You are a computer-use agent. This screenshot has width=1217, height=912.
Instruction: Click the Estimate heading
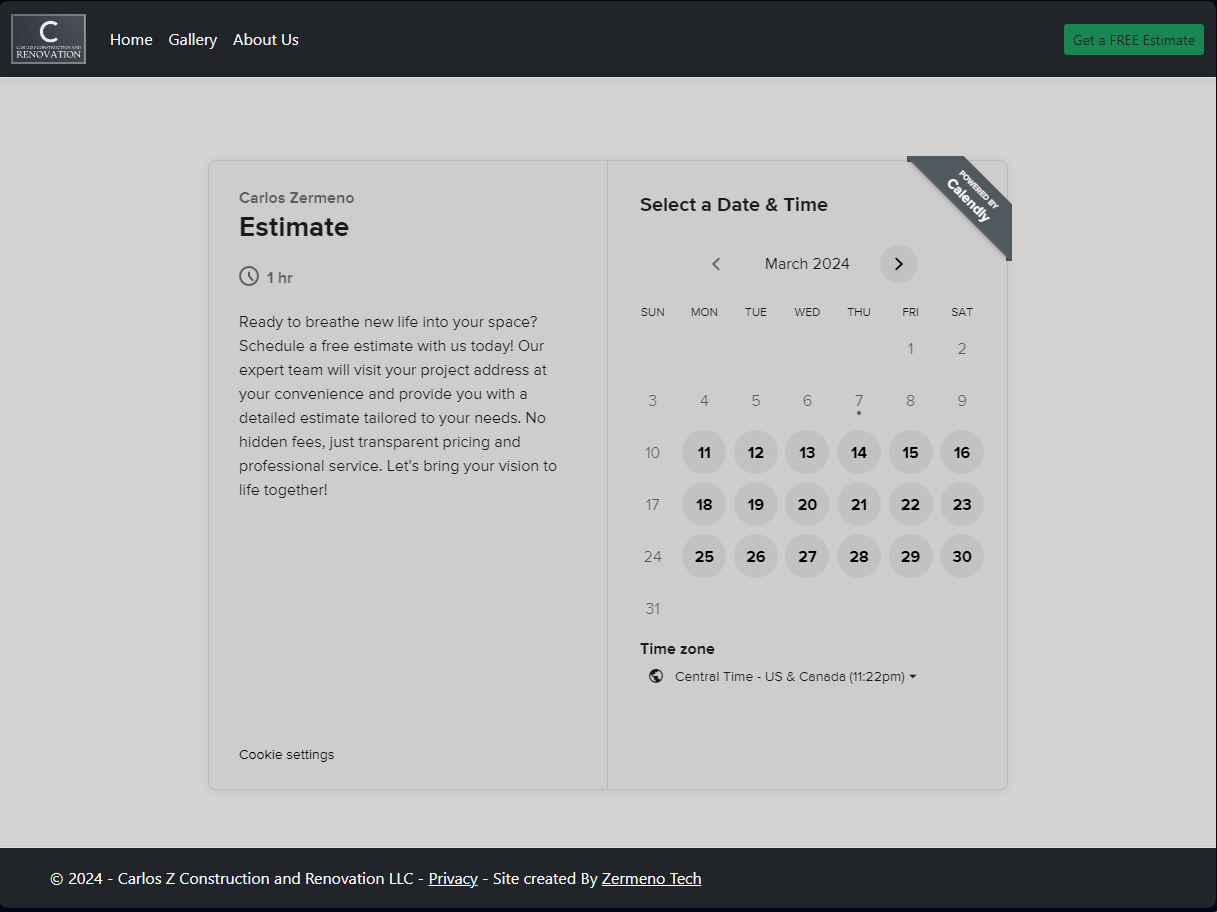294,227
